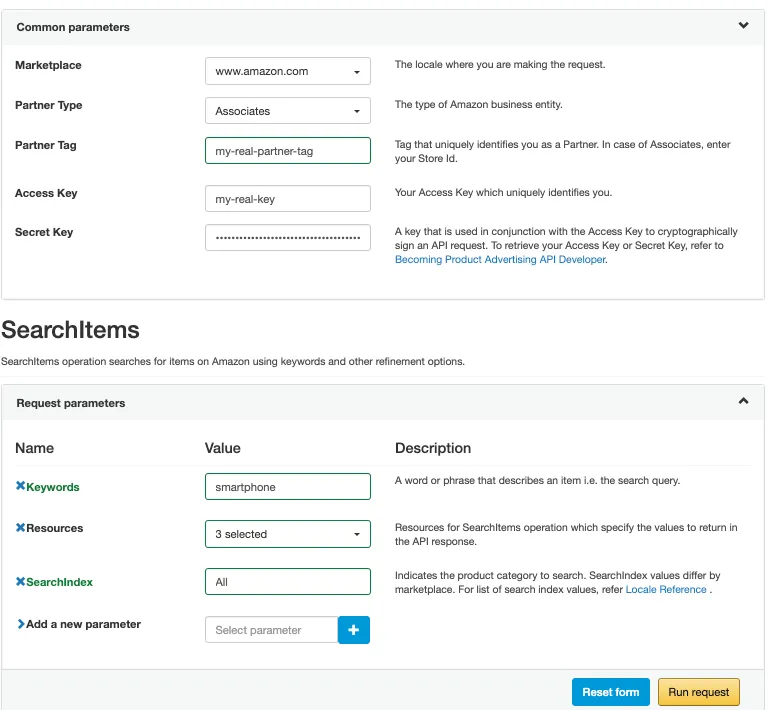
Task: Remove the SearchIndex parameter using its X icon
Action: point(21,581)
